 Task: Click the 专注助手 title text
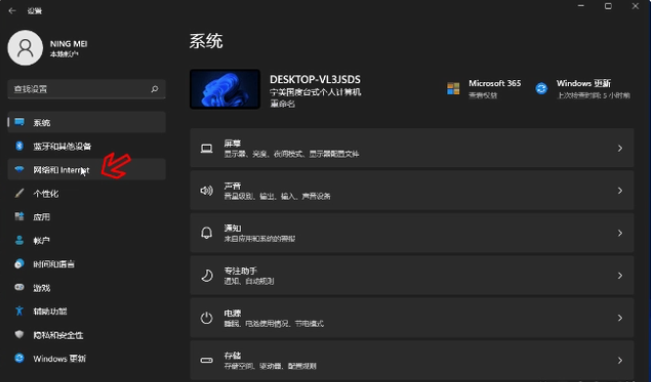241,271
